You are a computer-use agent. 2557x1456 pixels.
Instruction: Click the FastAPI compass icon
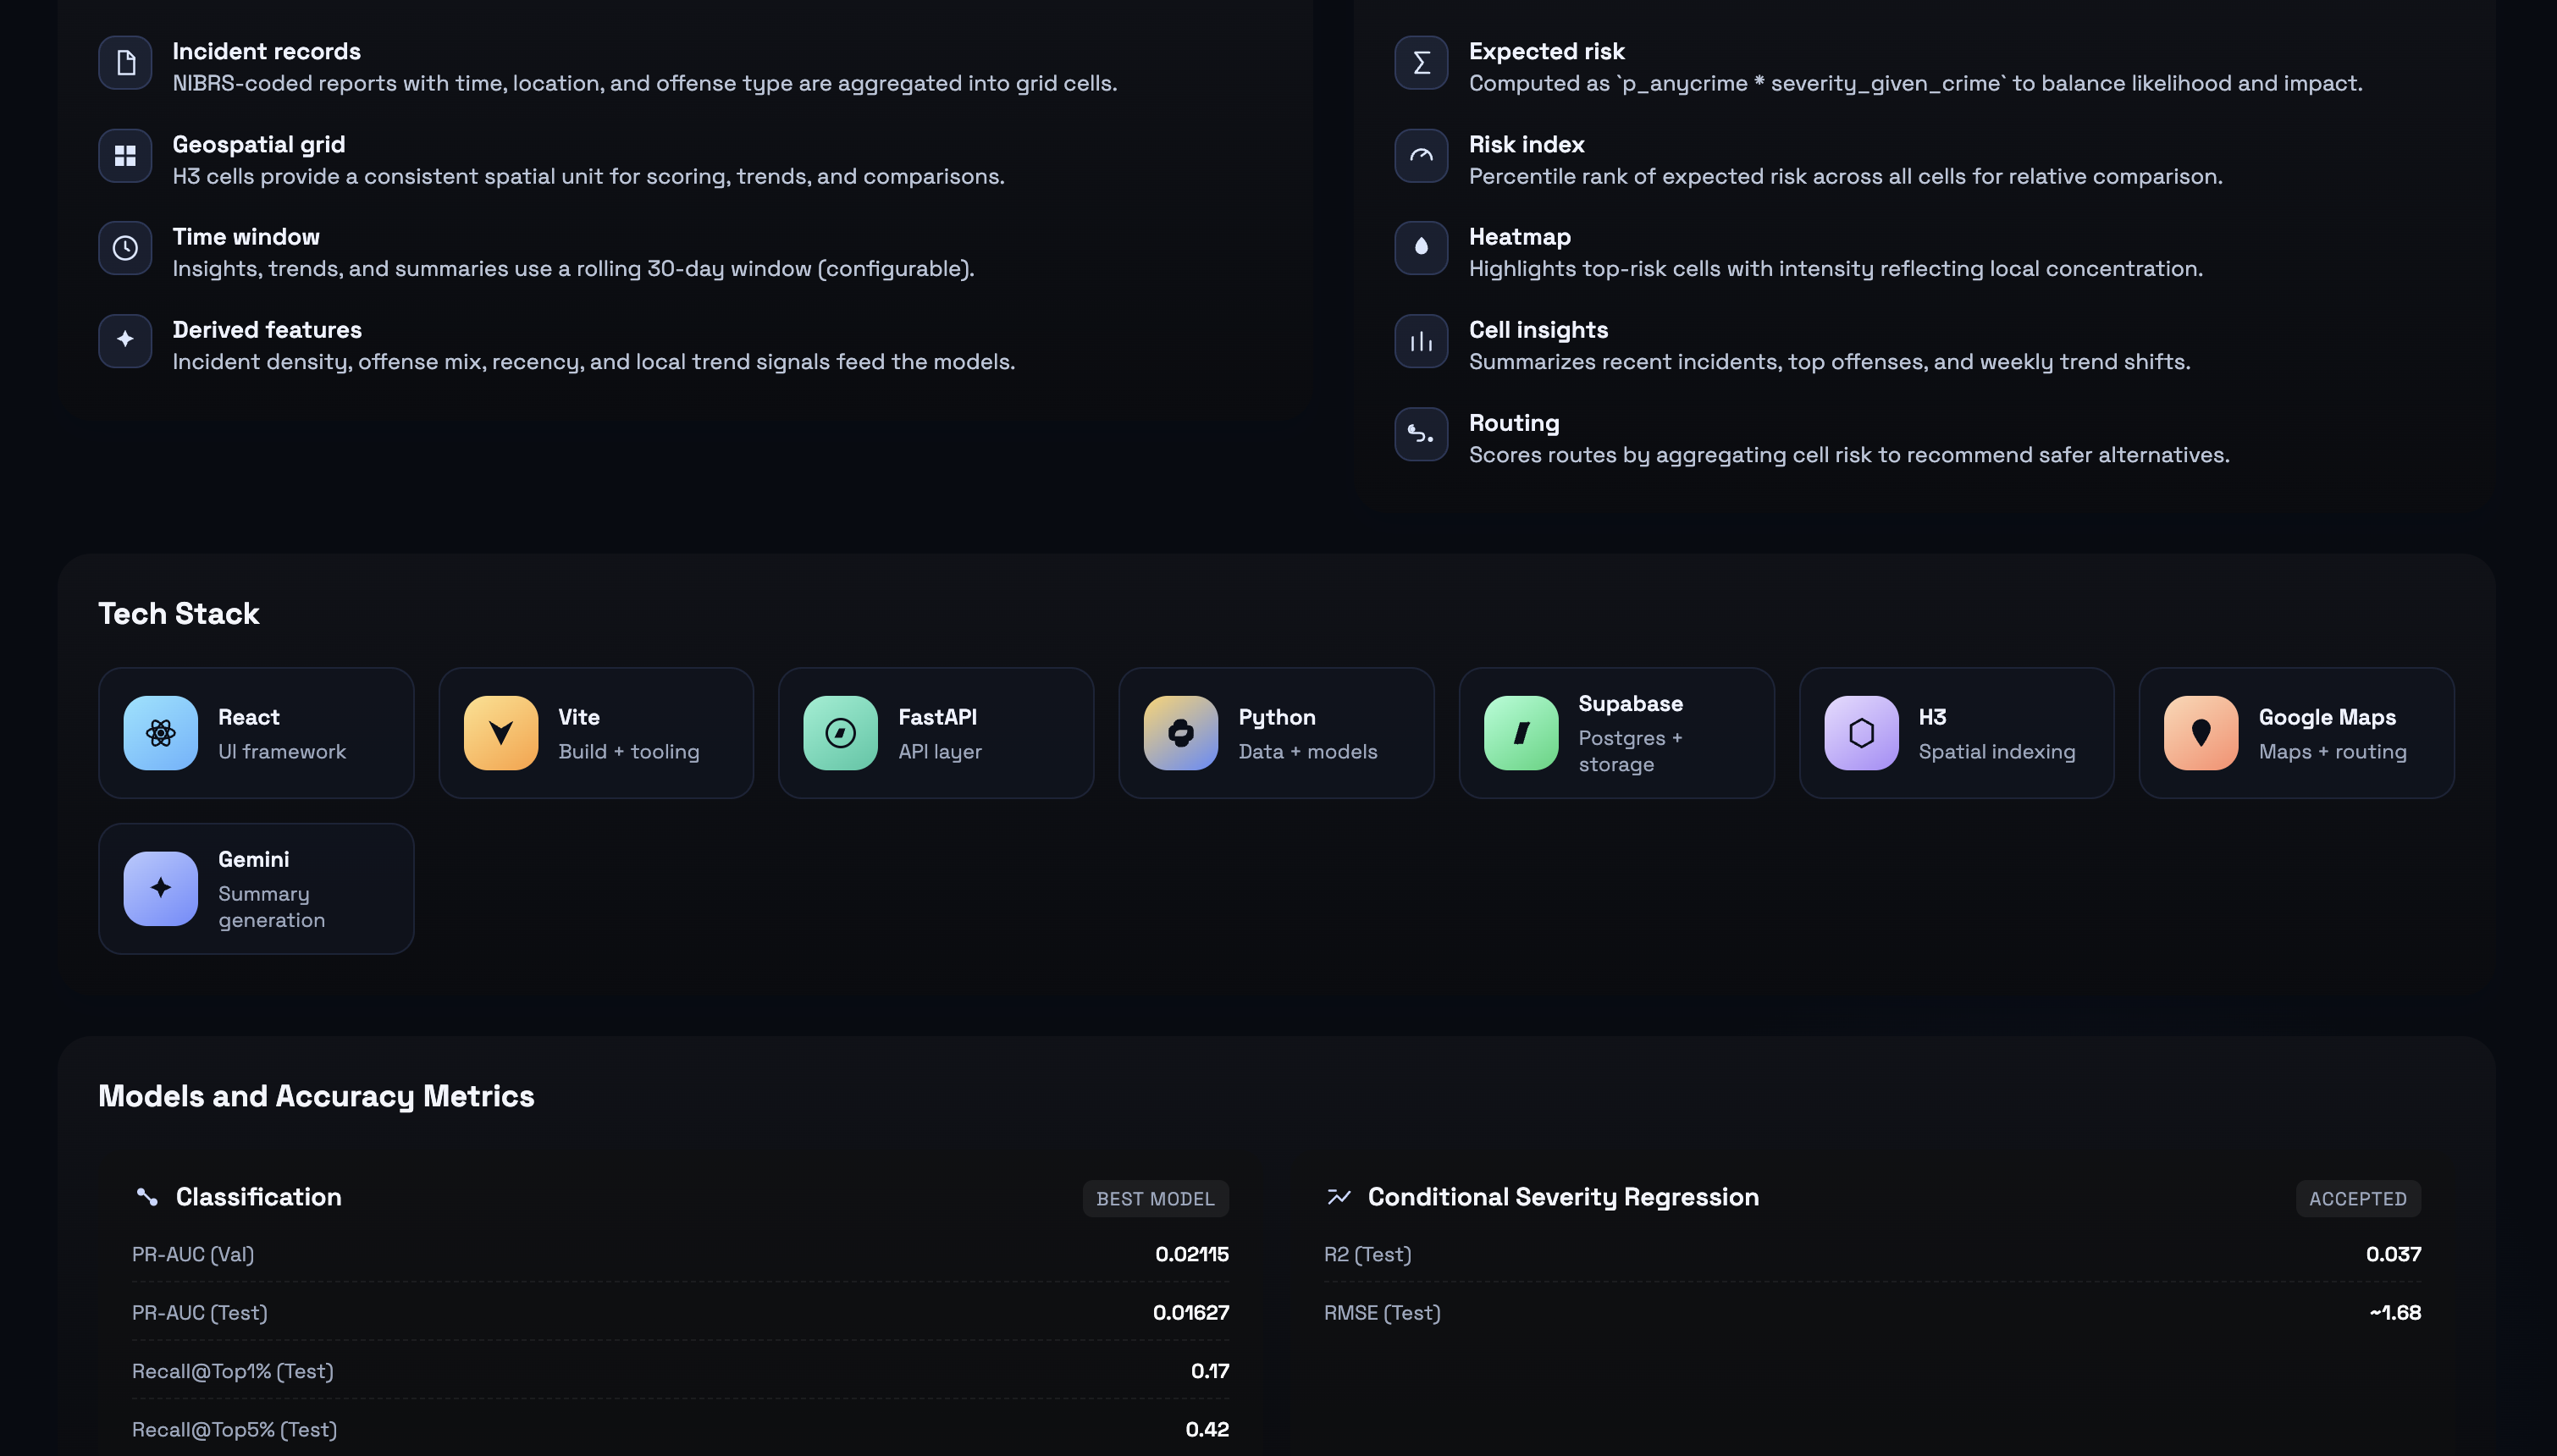click(x=840, y=733)
